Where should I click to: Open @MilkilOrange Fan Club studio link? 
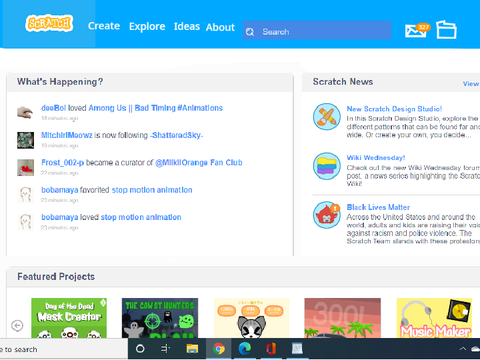pos(199,163)
